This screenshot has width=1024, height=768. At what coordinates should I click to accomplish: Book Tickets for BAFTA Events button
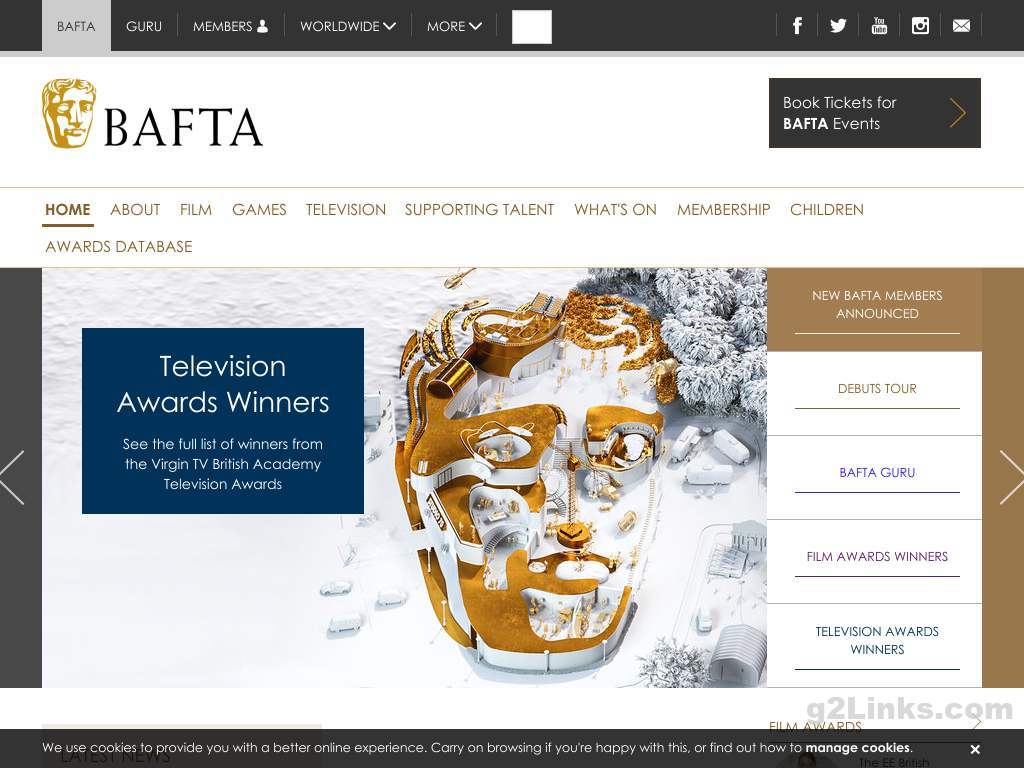click(874, 113)
